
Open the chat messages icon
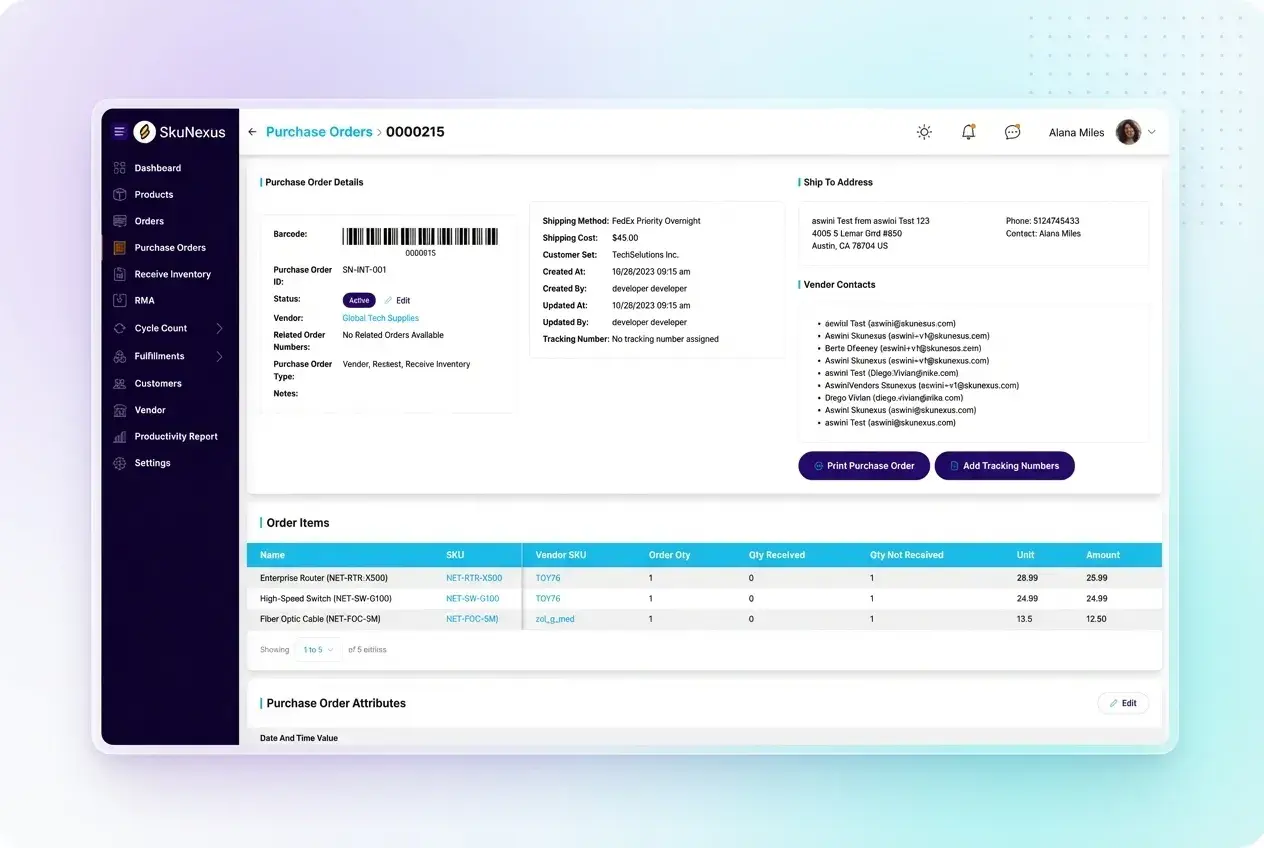point(1012,131)
